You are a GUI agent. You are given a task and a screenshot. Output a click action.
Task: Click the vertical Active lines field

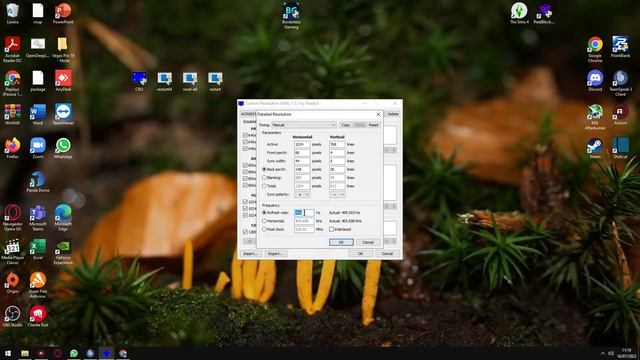pos(337,144)
